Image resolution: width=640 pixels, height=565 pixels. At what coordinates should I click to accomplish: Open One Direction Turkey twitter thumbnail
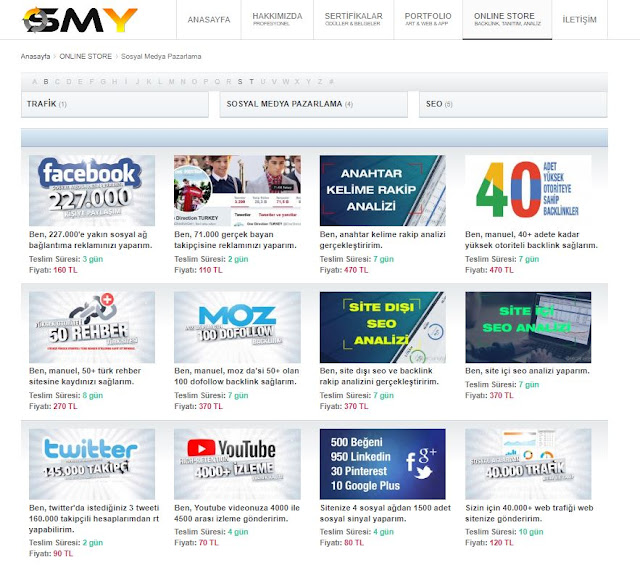pyautogui.click(x=237, y=190)
